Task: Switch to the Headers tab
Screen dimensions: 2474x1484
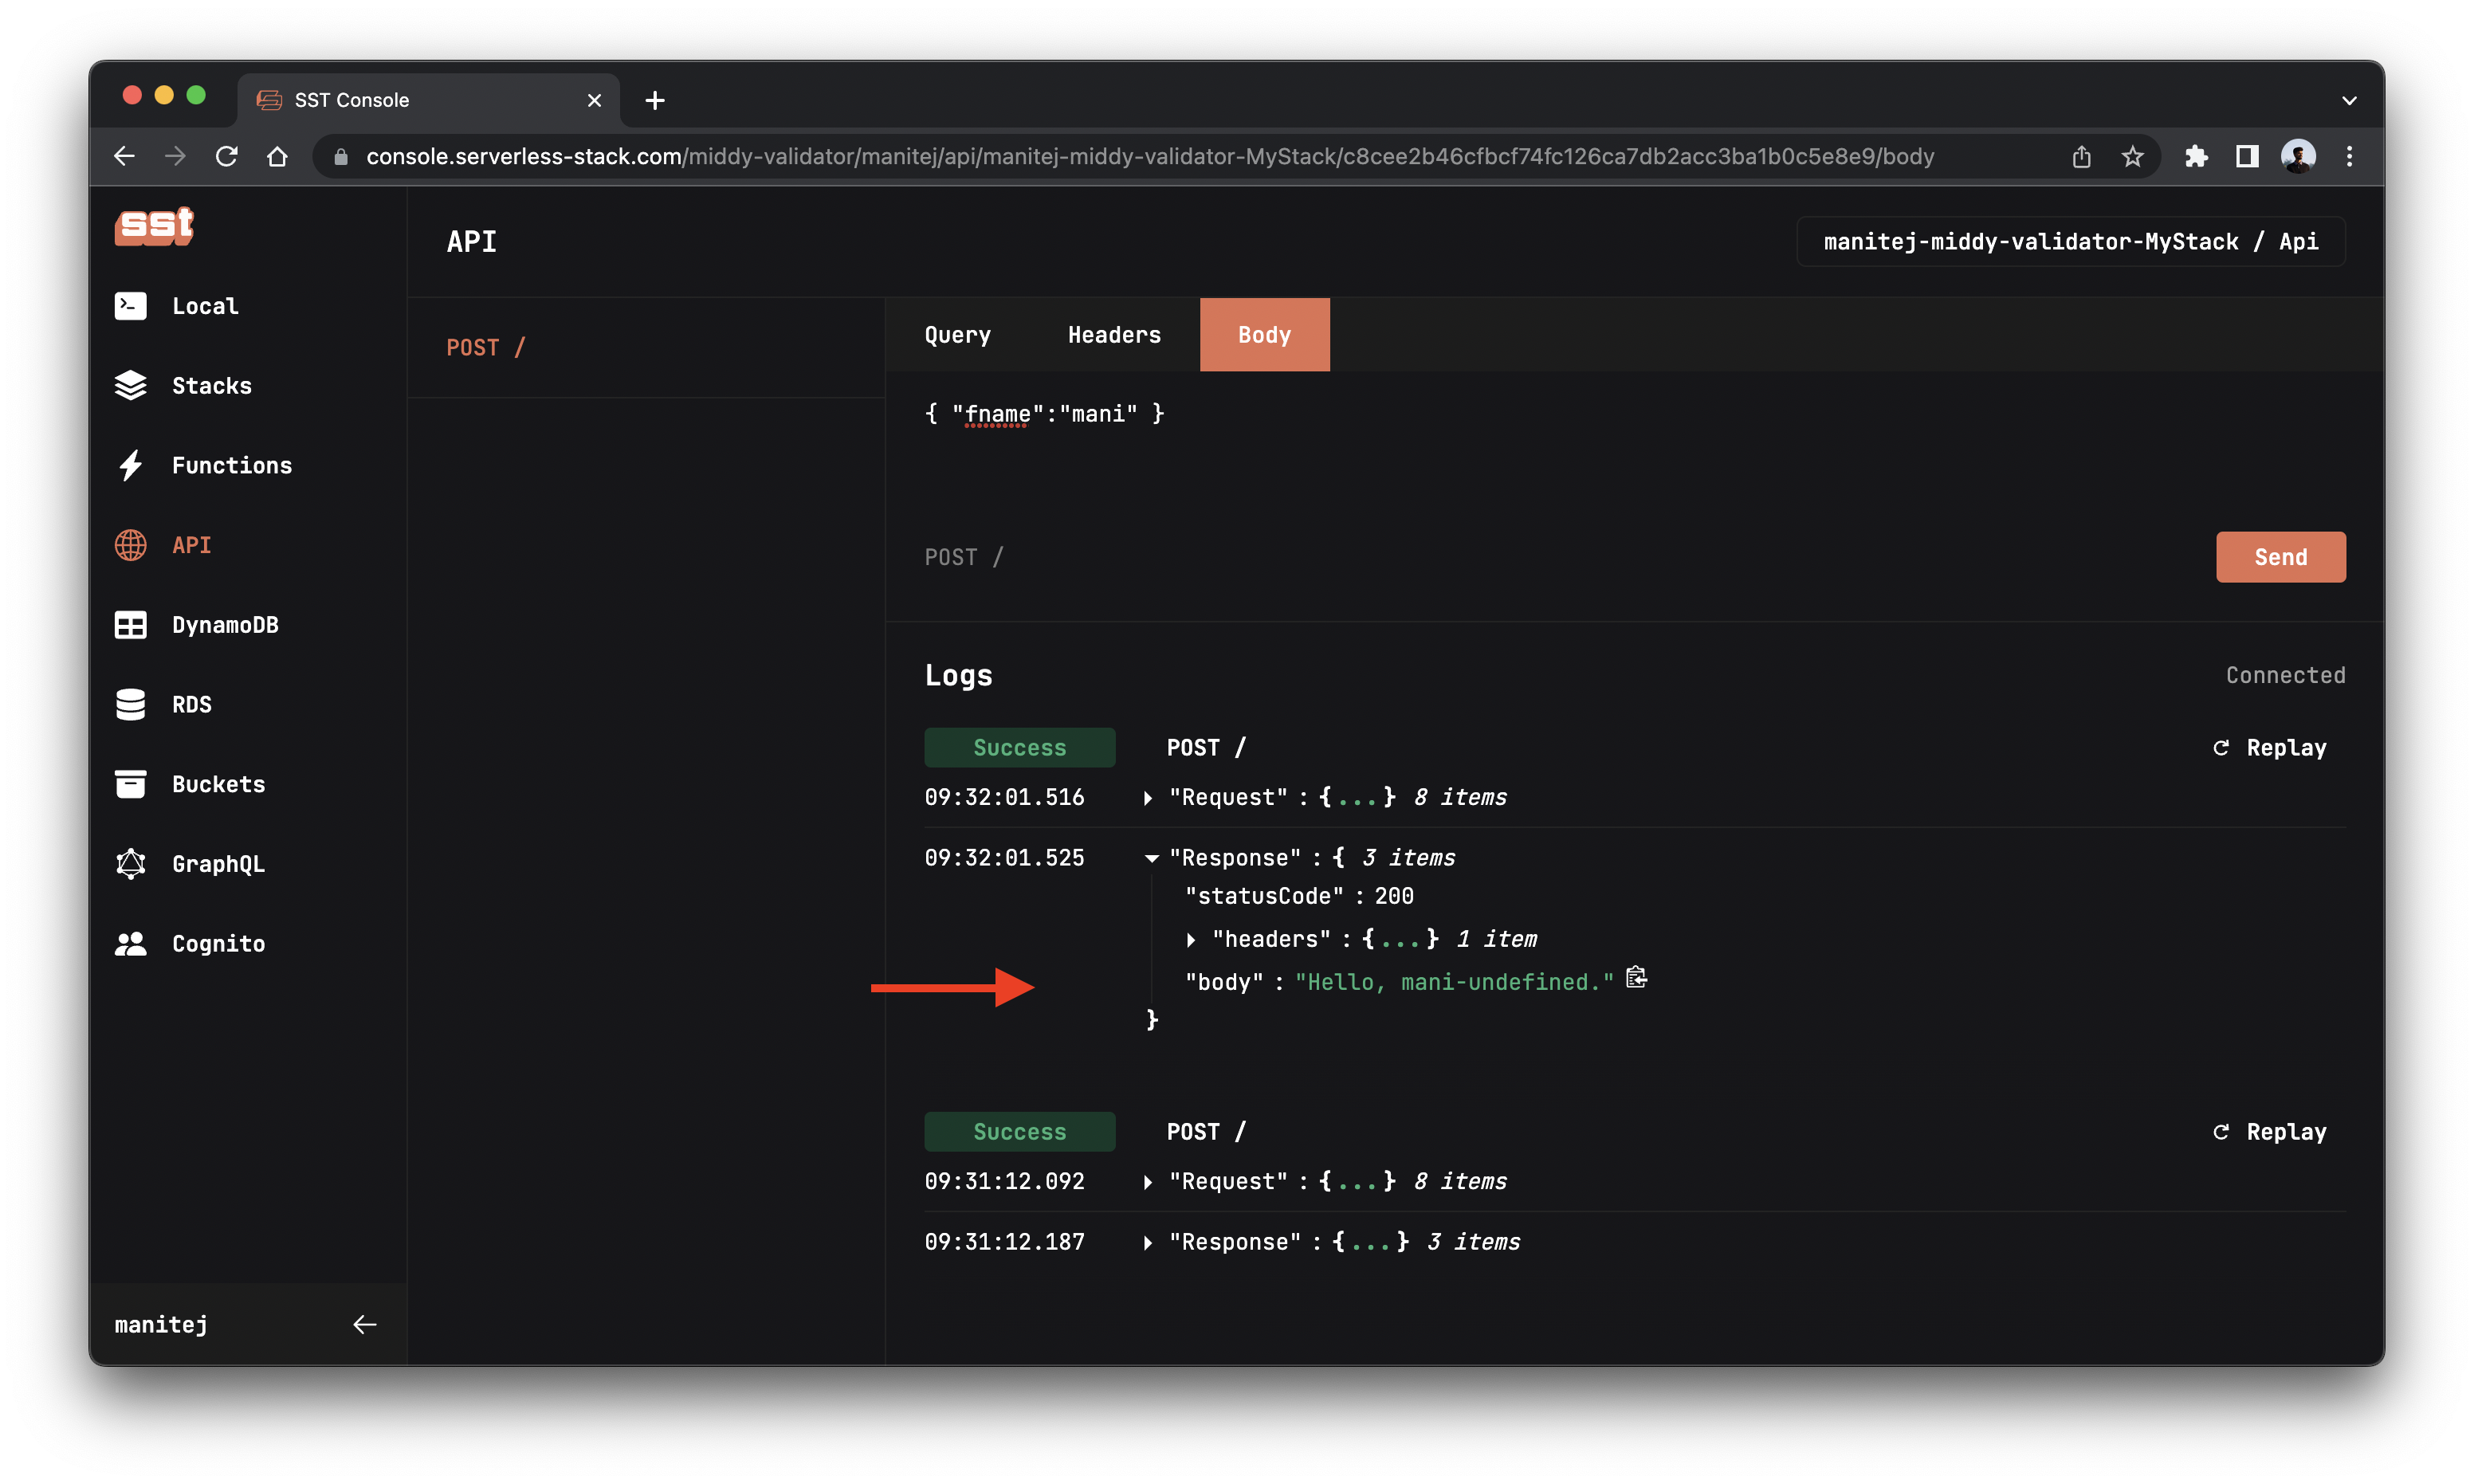Action: pyautogui.click(x=1114, y=334)
